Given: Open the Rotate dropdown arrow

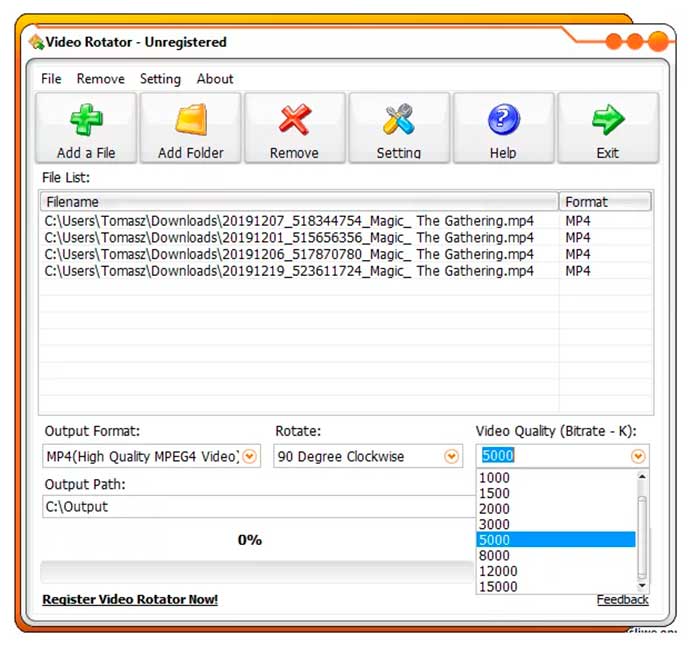Looking at the screenshot, I should click(x=451, y=457).
